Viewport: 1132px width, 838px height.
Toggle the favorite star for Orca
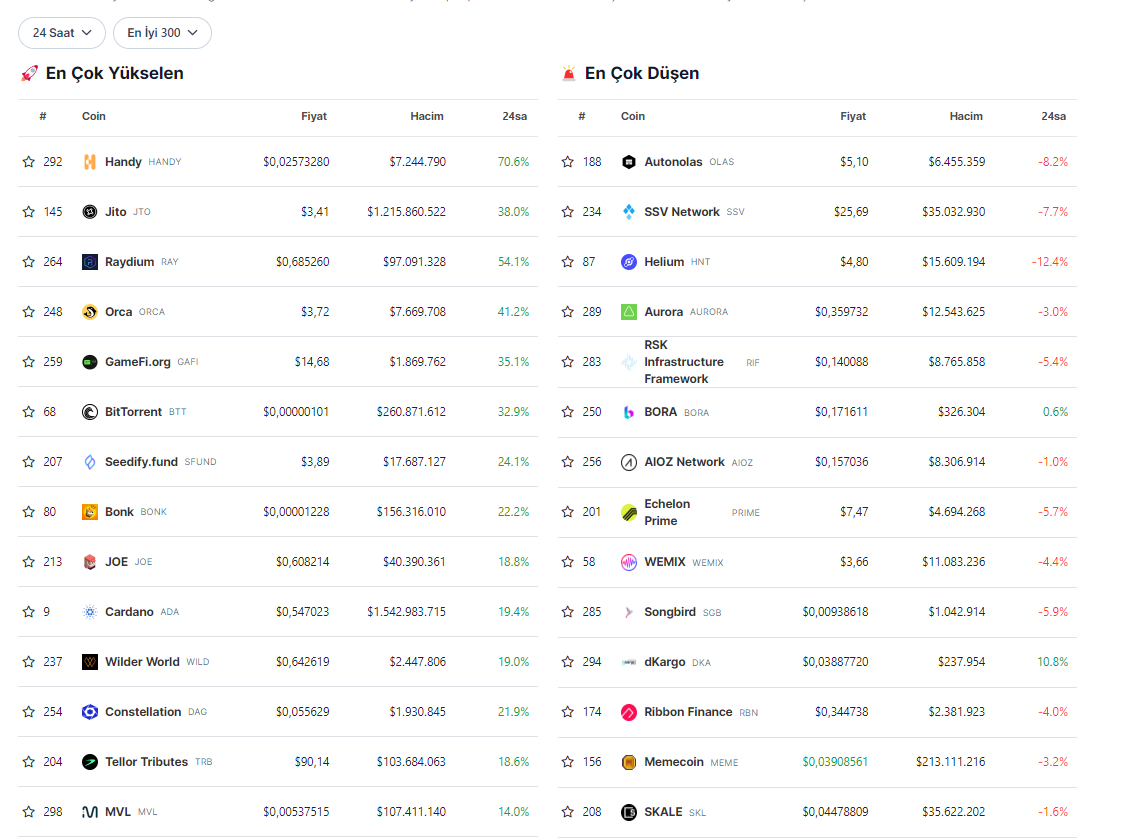click(29, 312)
